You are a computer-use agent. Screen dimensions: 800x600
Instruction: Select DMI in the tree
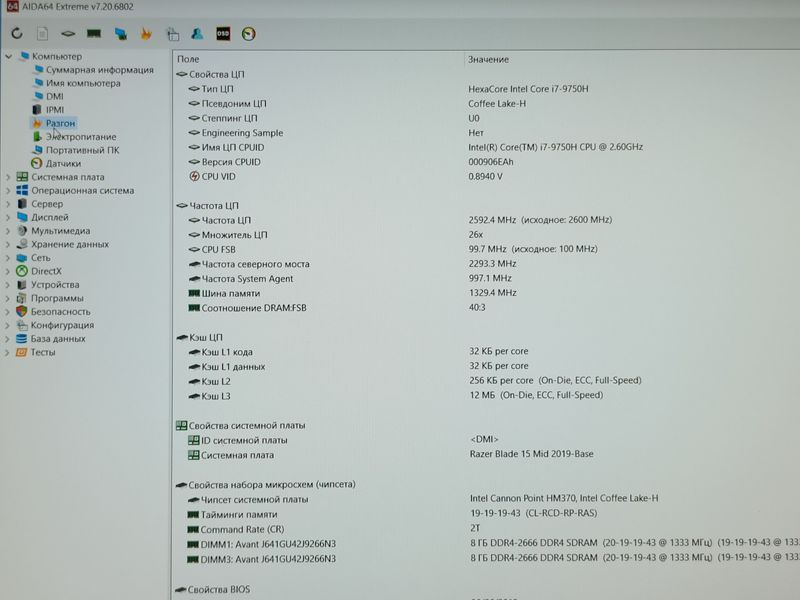click(x=55, y=96)
